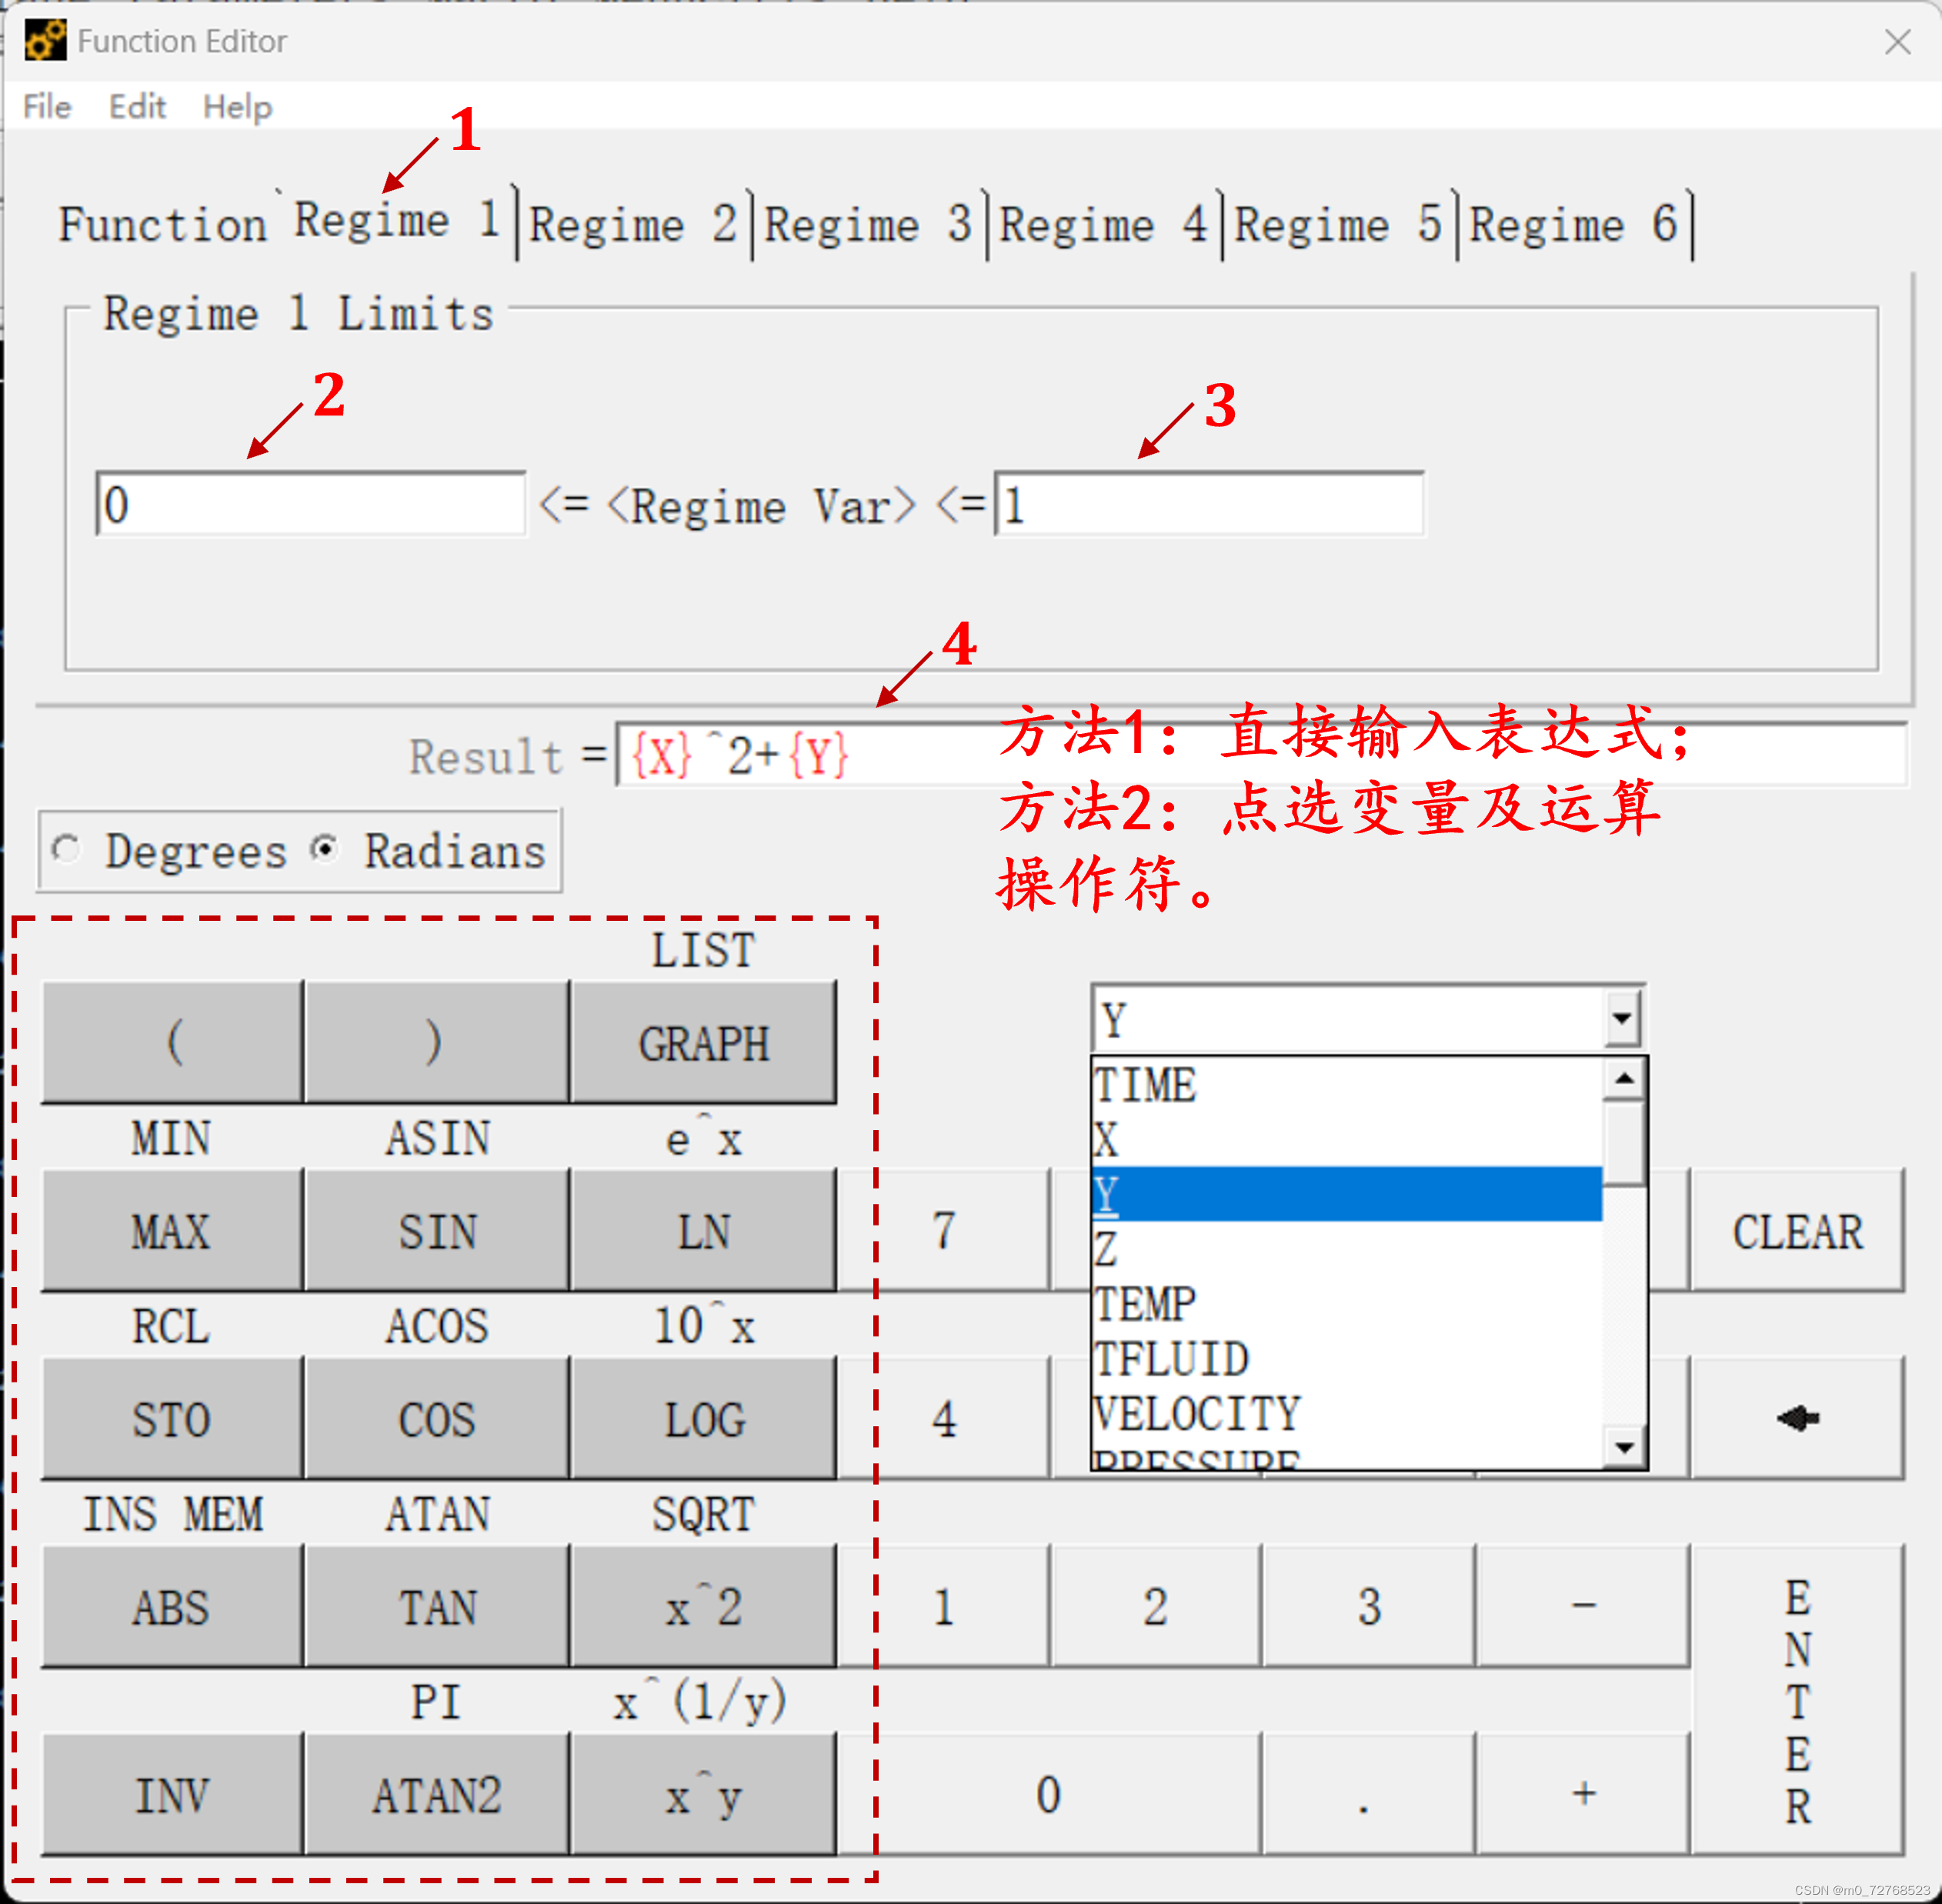Open the Edit menu
The image size is (1942, 1904).
tap(137, 107)
